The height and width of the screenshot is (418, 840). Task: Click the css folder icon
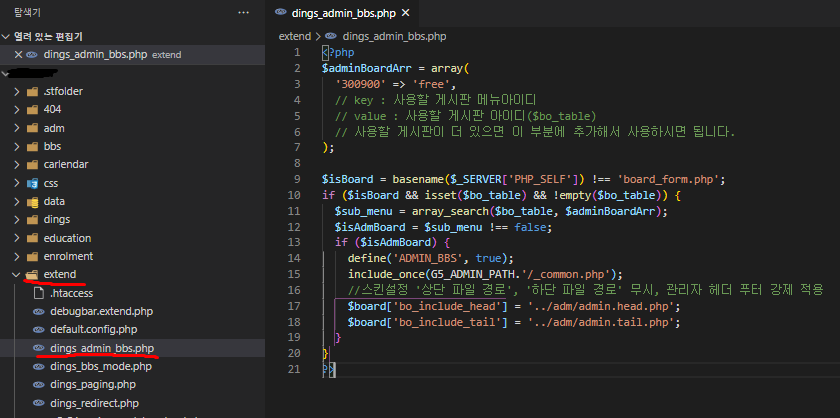[x=33, y=183]
